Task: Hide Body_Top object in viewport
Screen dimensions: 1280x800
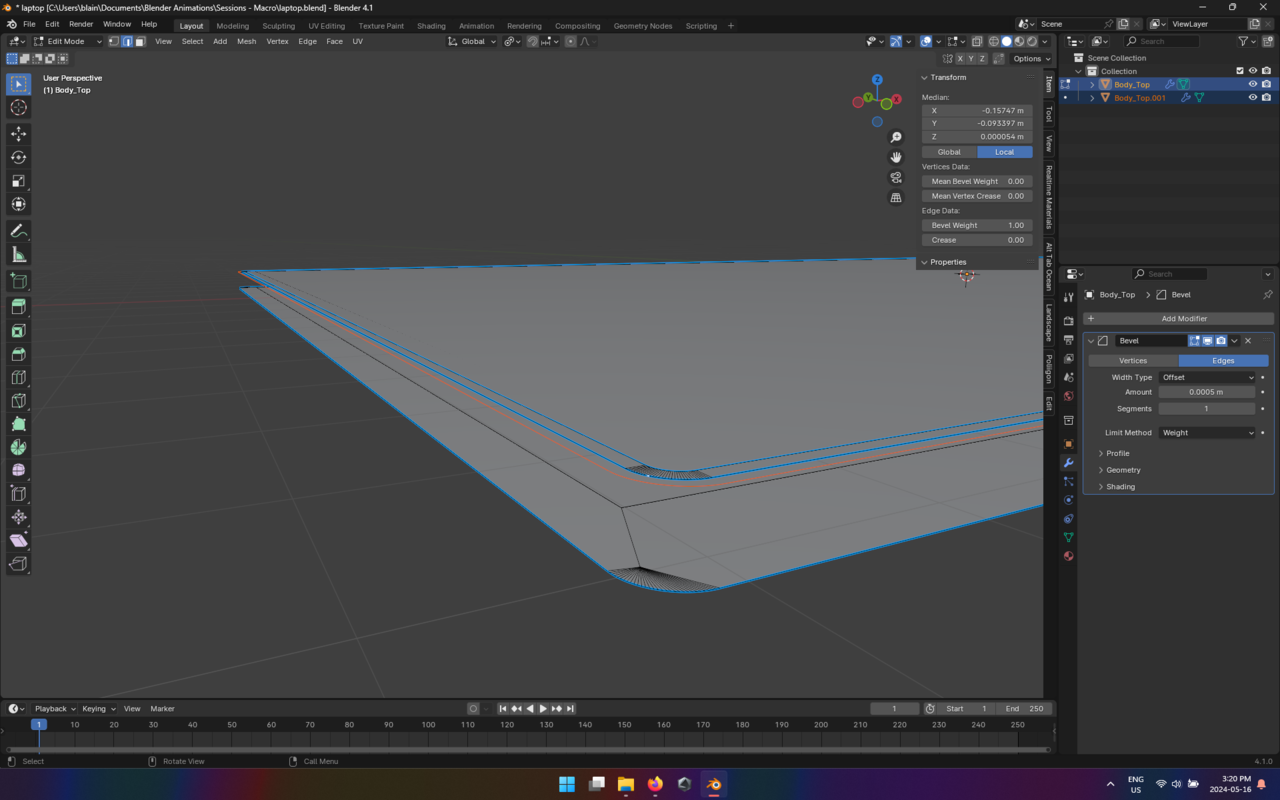Action: tap(1252, 84)
